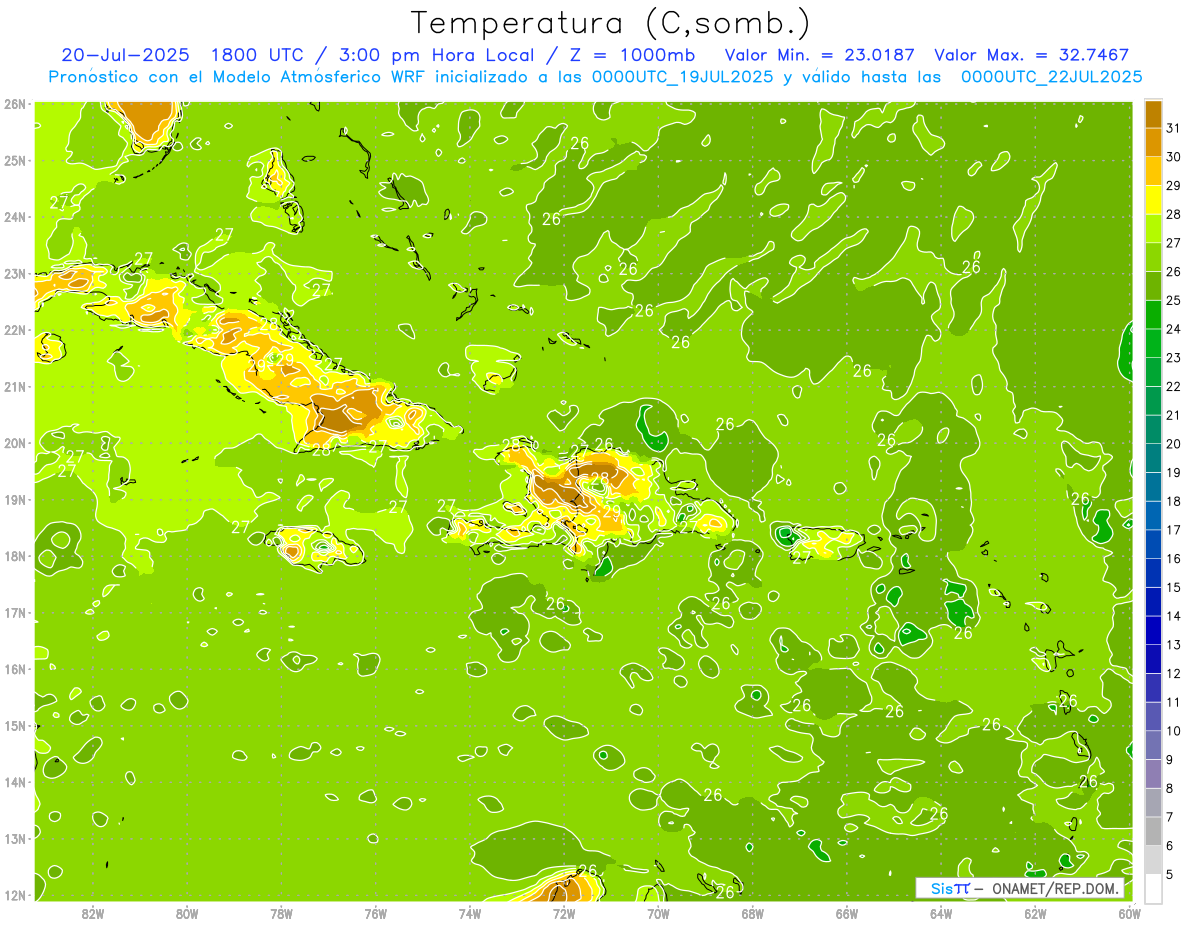
Task: Click the 82W longitude axis label
Action: point(93,913)
